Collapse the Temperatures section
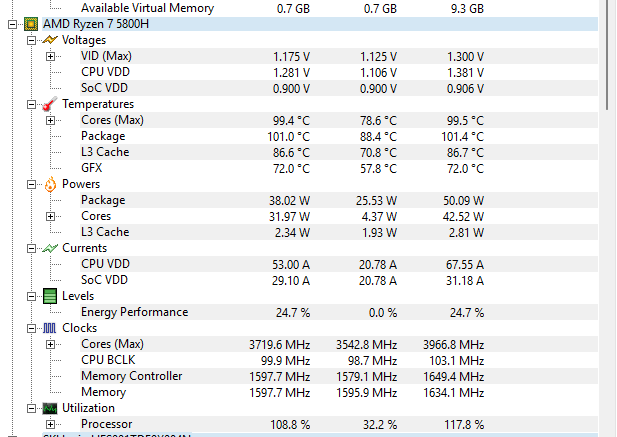Viewport: 617px width, 437px height. pos(31,104)
